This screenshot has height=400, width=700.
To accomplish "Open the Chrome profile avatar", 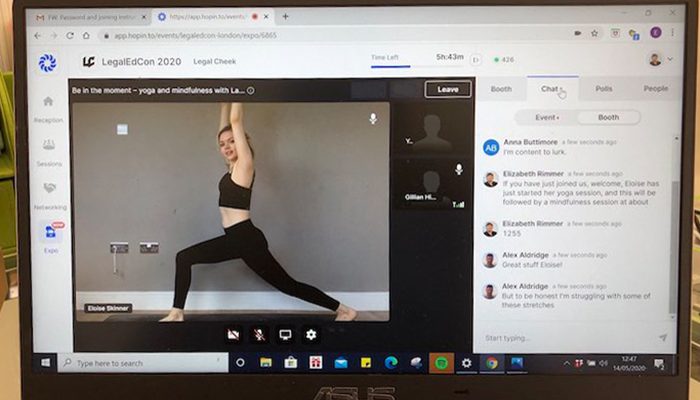I will coord(655,32).
